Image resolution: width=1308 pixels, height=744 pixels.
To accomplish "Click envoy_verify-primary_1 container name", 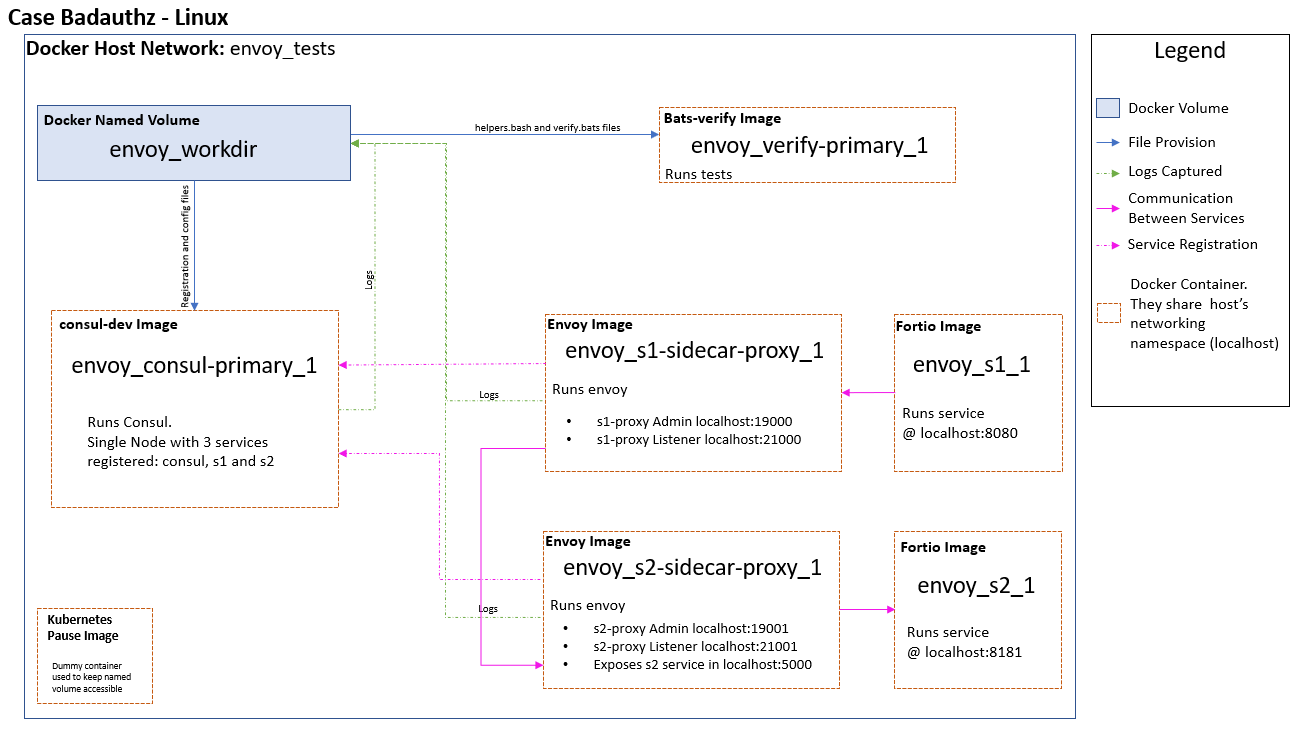I will pyautogui.click(x=809, y=146).
